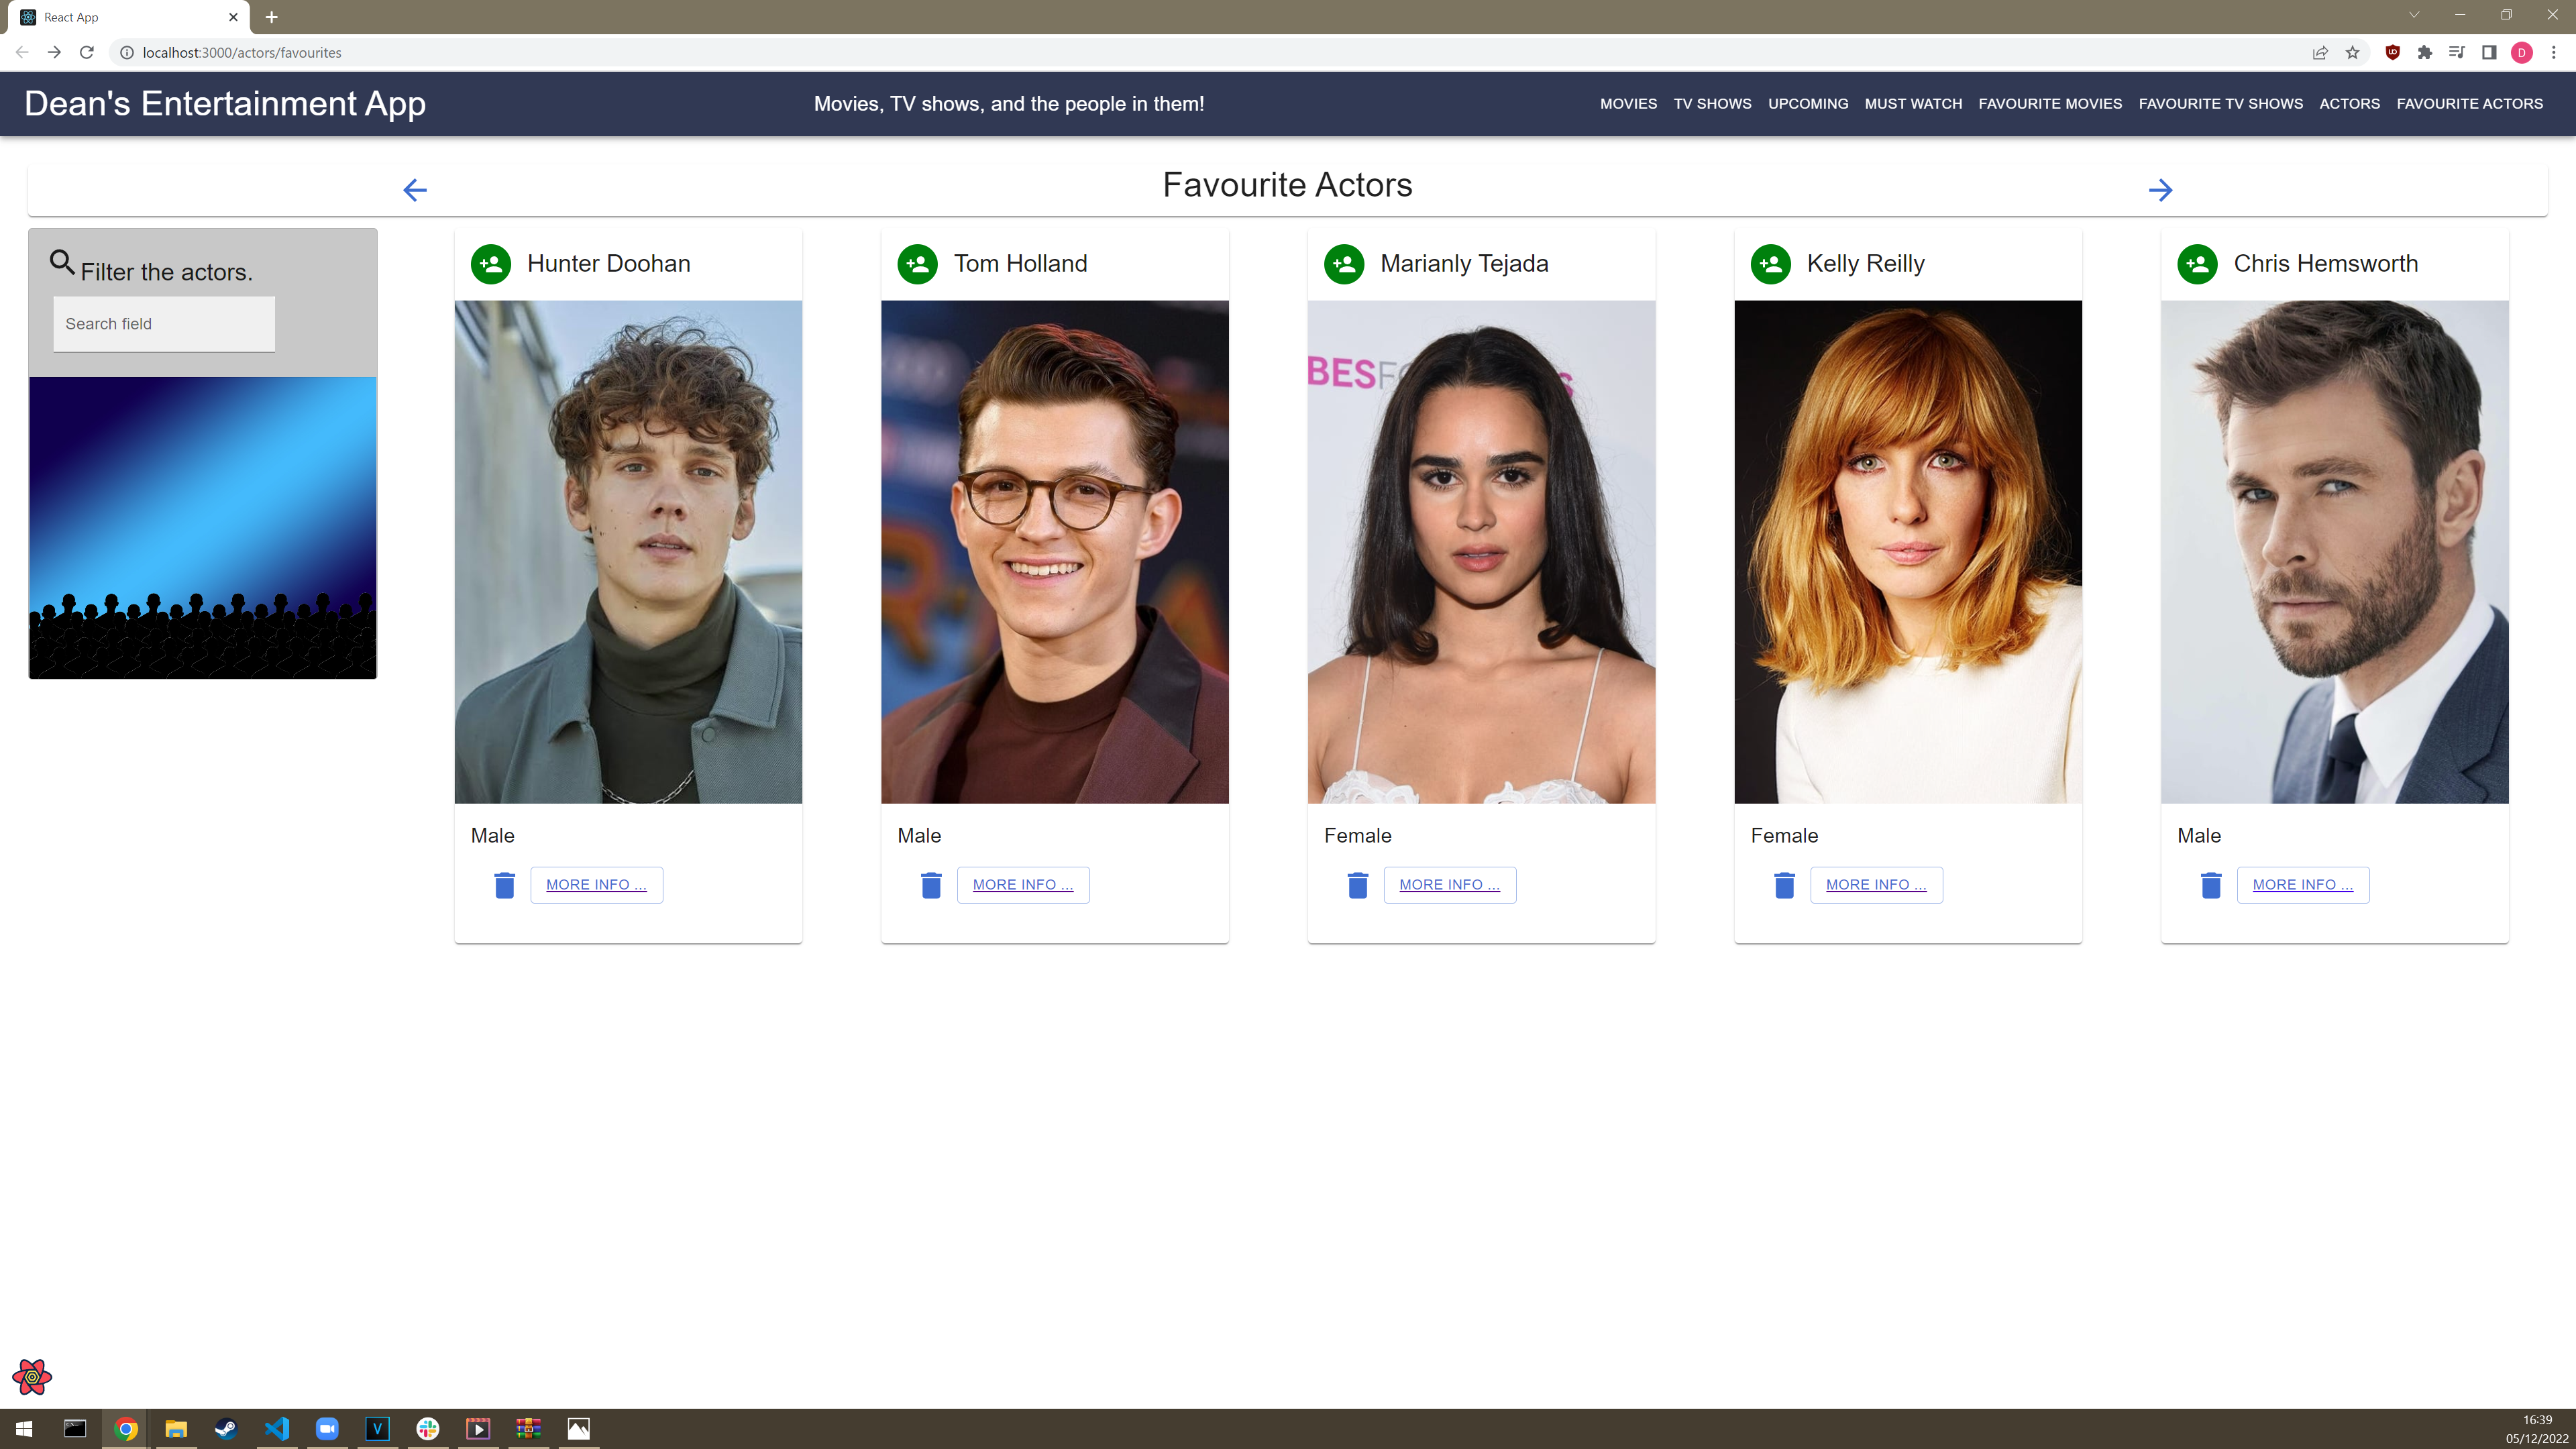Click the left arrow beside Favourite Actors
This screenshot has width=2576, height=1449.
tap(415, 190)
